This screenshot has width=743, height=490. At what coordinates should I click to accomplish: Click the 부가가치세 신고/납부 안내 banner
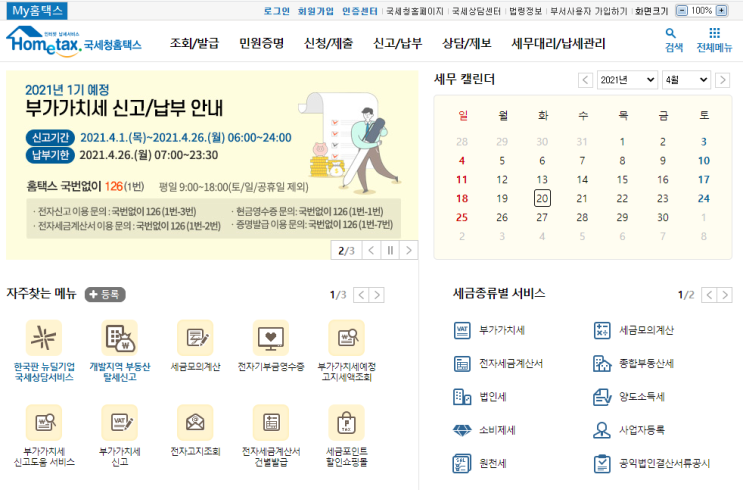[x=212, y=165]
